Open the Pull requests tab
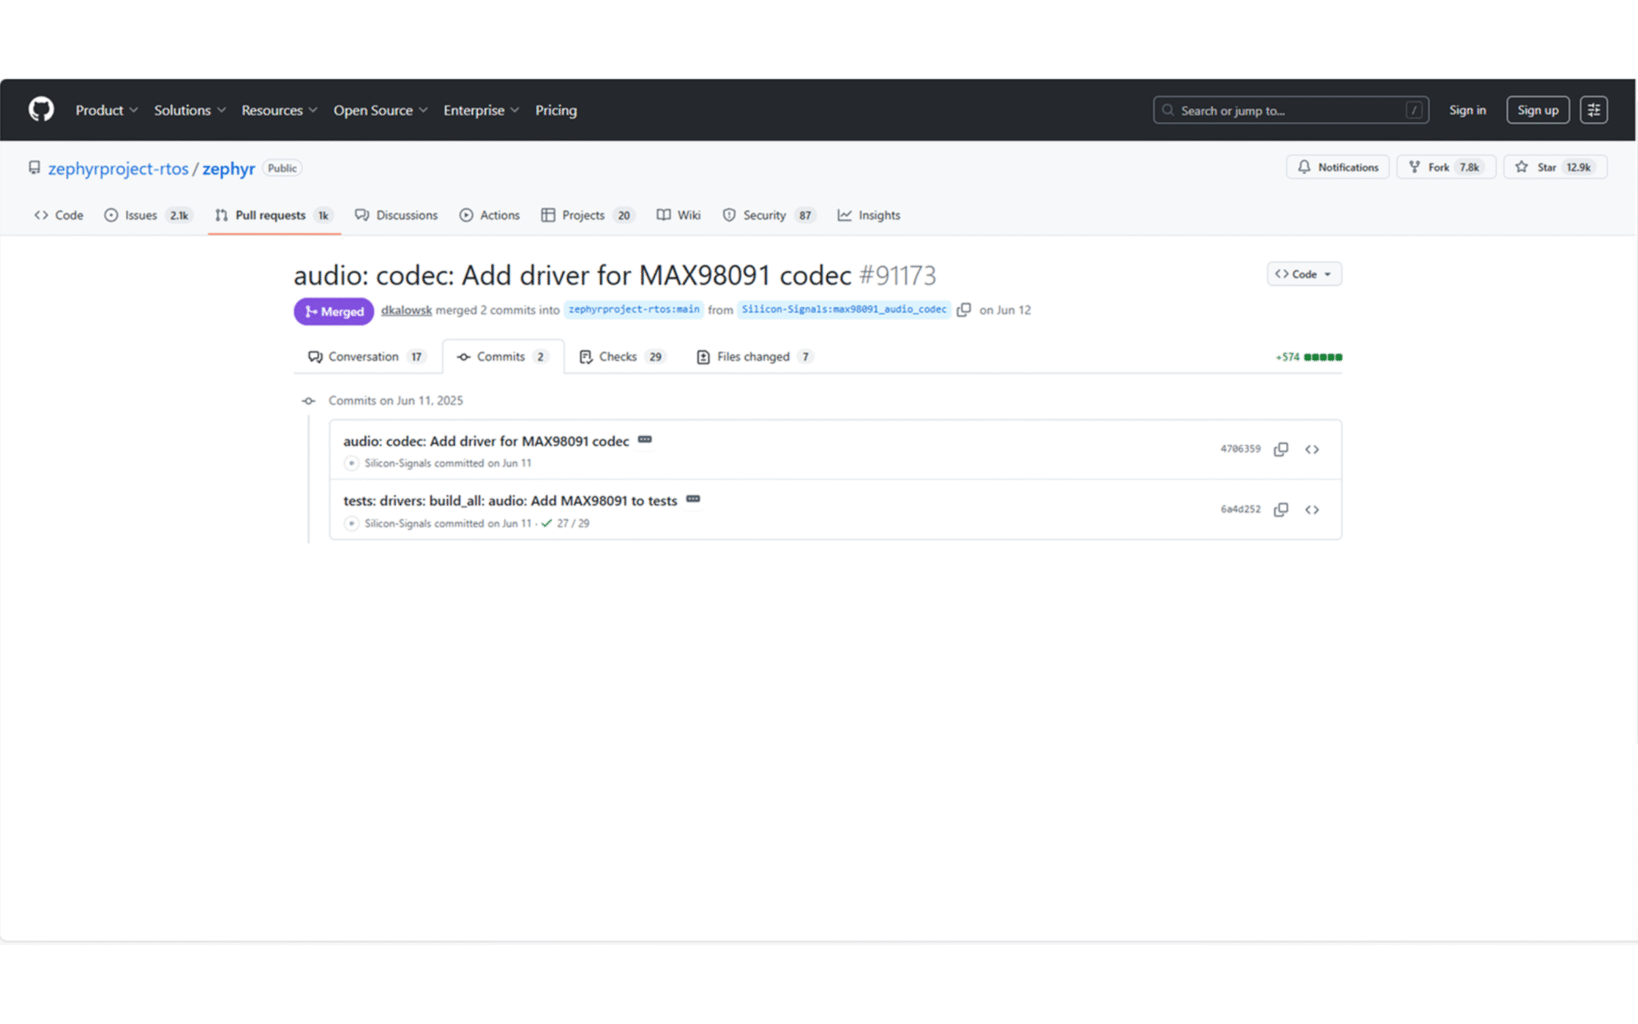The image size is (1638, 1024). click(273, 215)
